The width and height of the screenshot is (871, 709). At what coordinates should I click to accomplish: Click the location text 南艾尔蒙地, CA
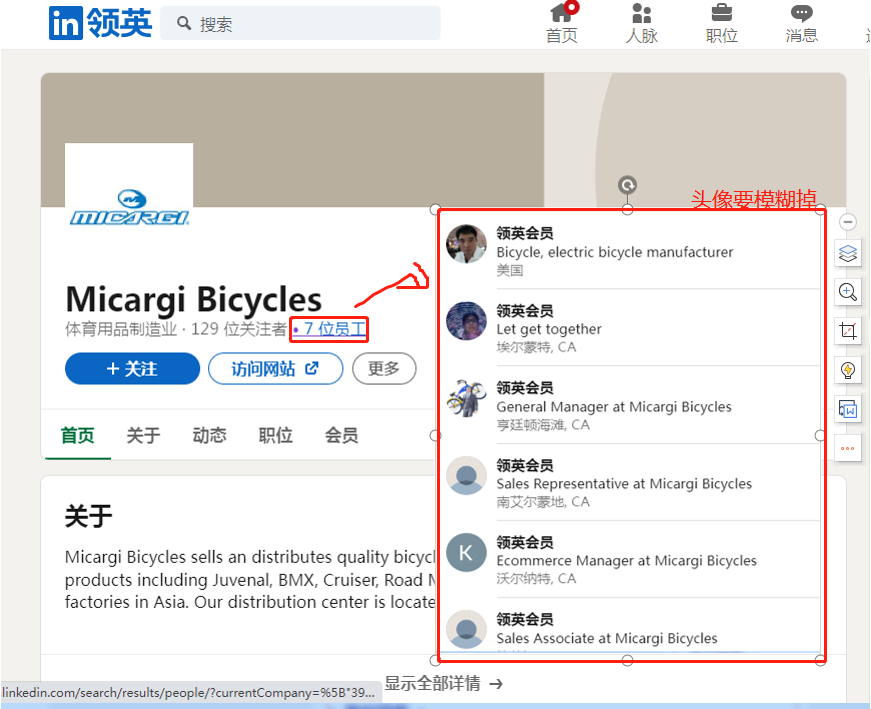(x=543, y=502)
